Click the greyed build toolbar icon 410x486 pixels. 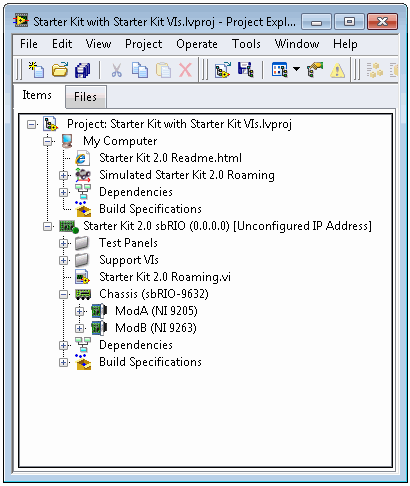(x=375, y=70)
